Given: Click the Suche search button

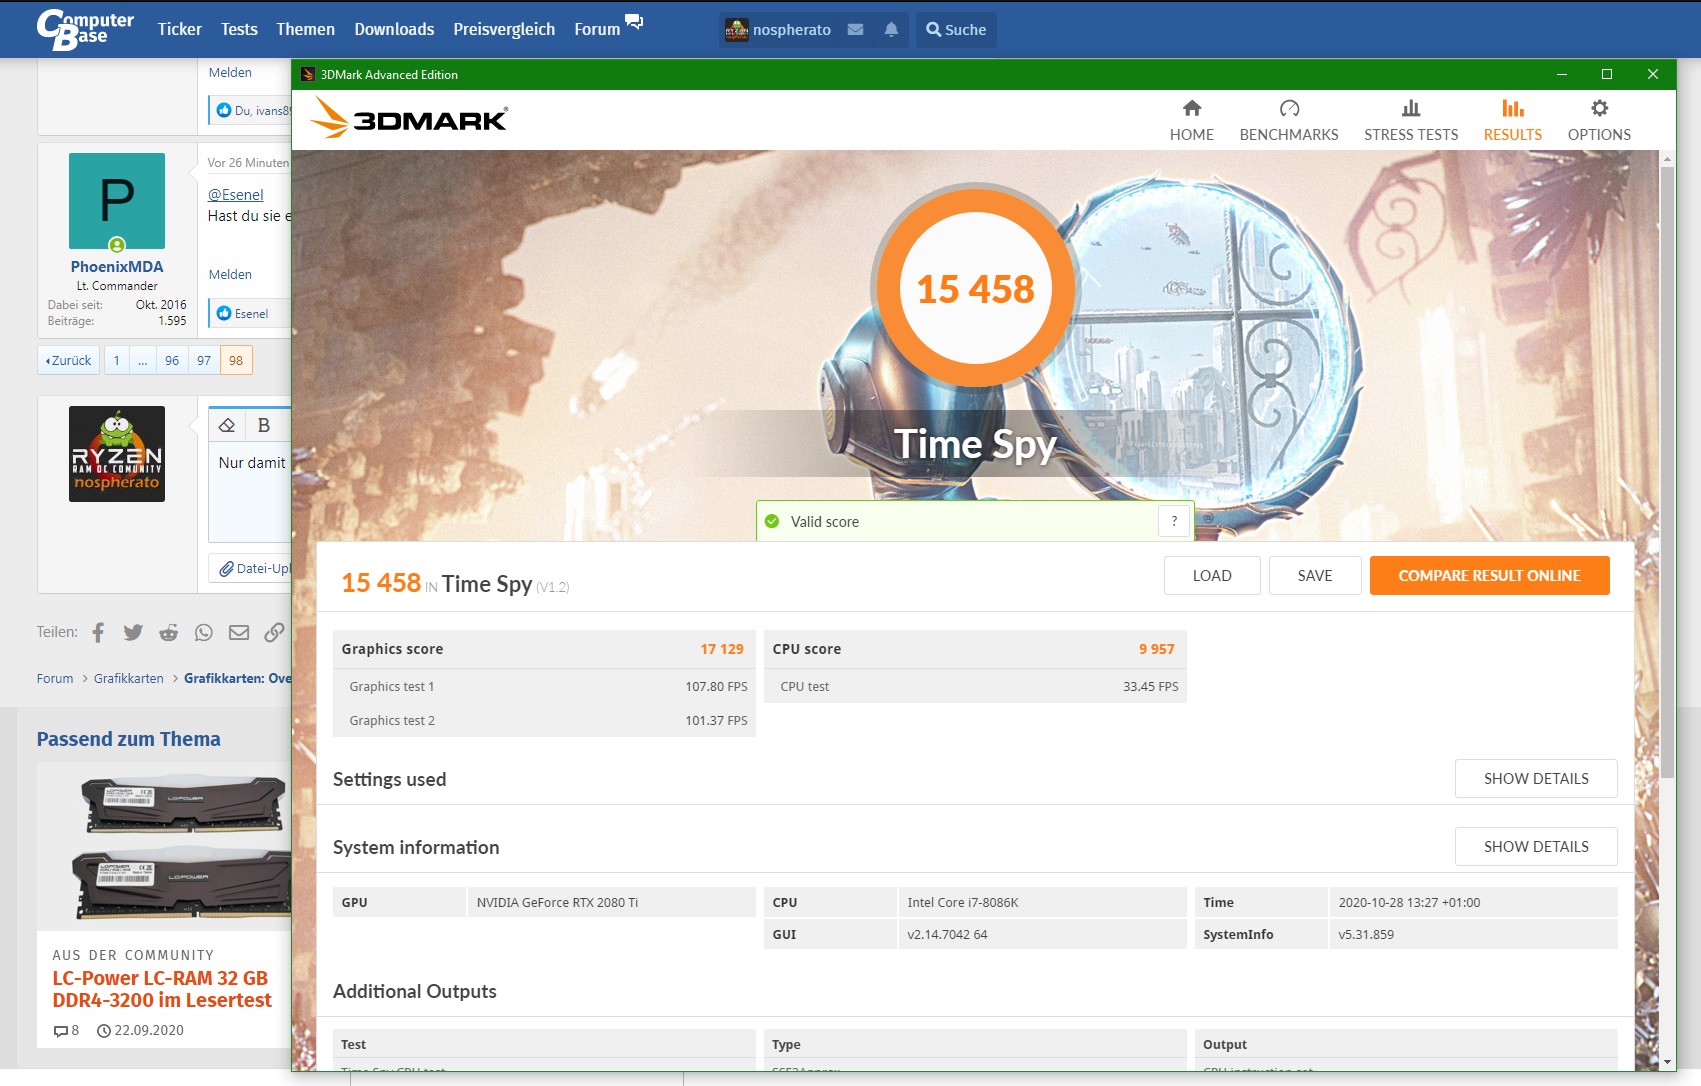Looking at the screenshot, I should click(956, 29).
